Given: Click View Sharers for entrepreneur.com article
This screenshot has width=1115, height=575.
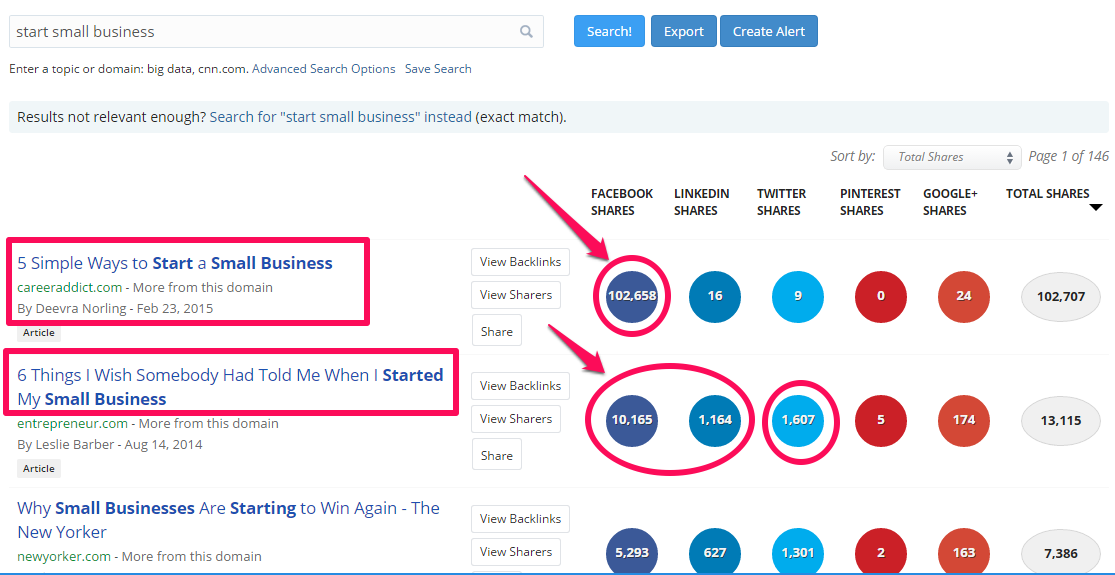Looking at the screenshot, I should 516,419.
